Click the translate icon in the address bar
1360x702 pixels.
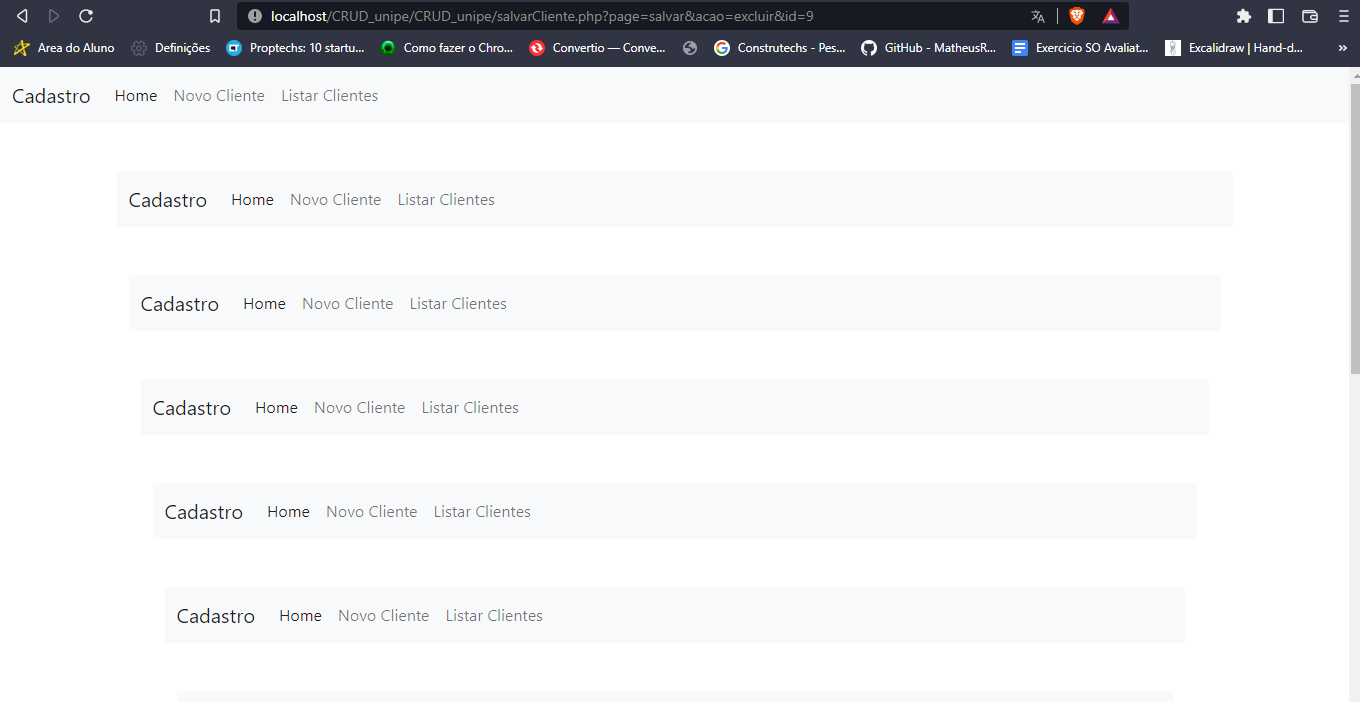coord(1037,15)
